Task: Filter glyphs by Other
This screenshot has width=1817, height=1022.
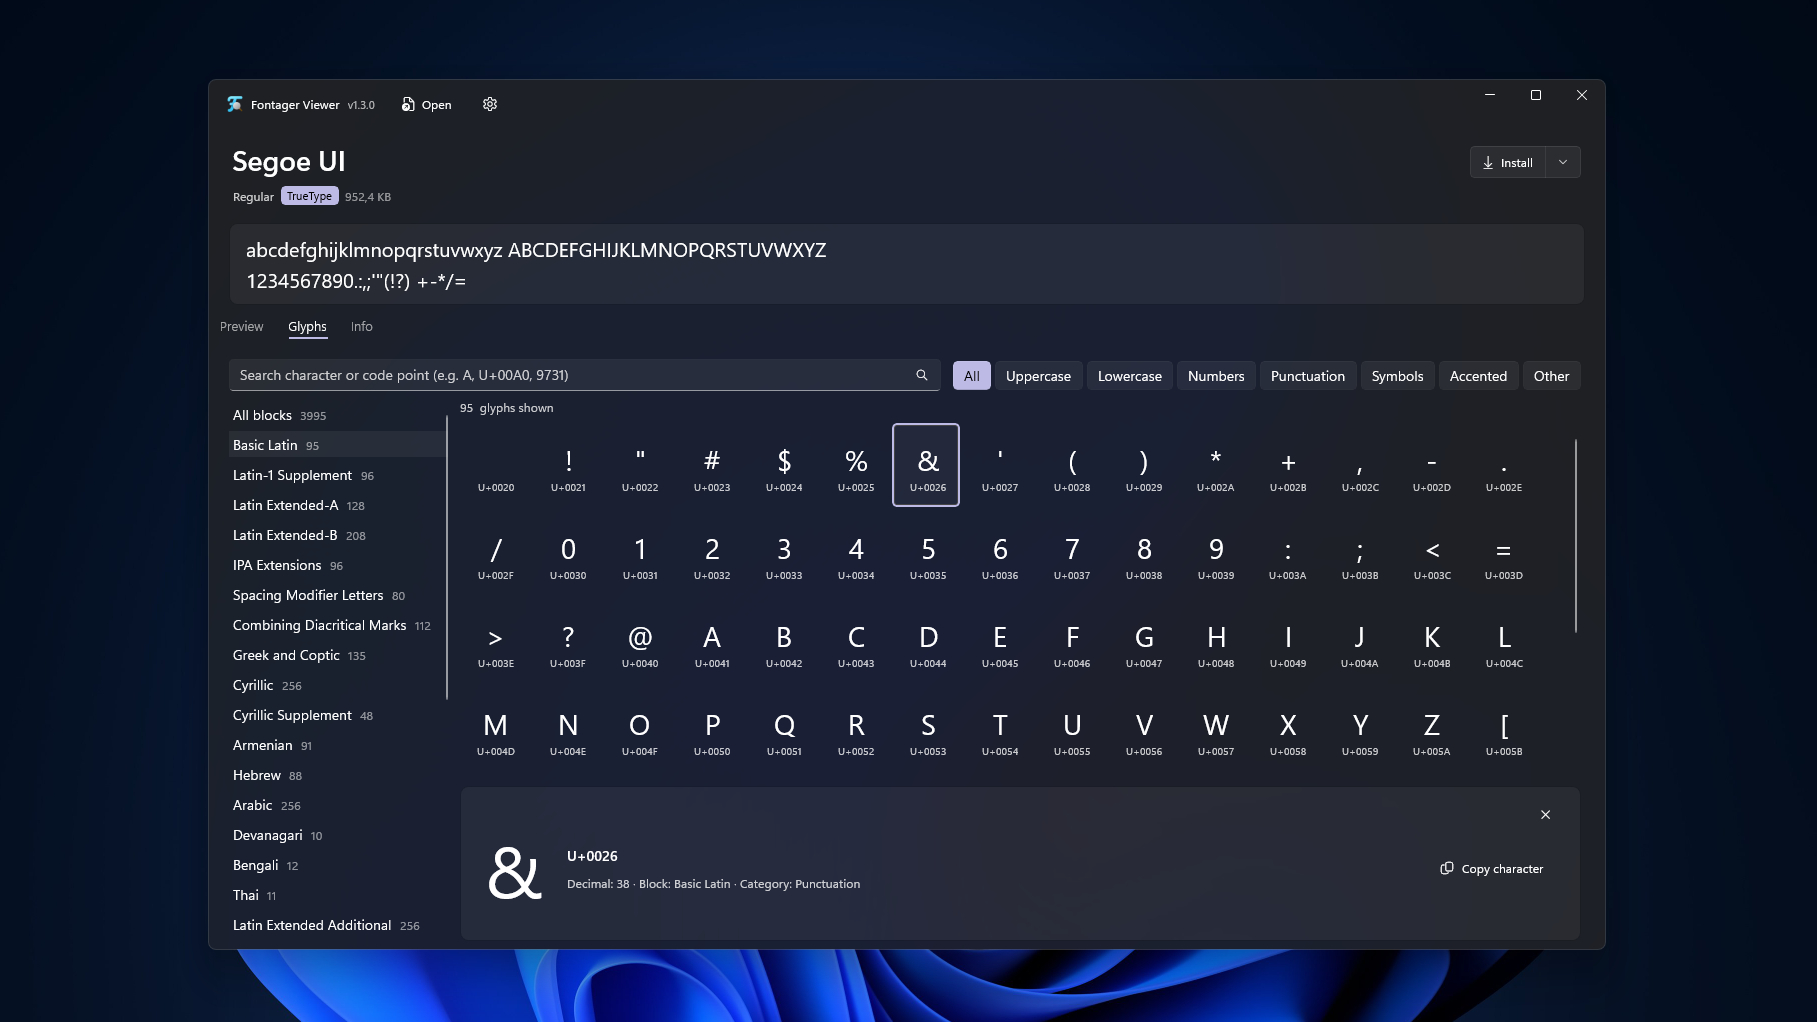Action: coord(1551,376)
